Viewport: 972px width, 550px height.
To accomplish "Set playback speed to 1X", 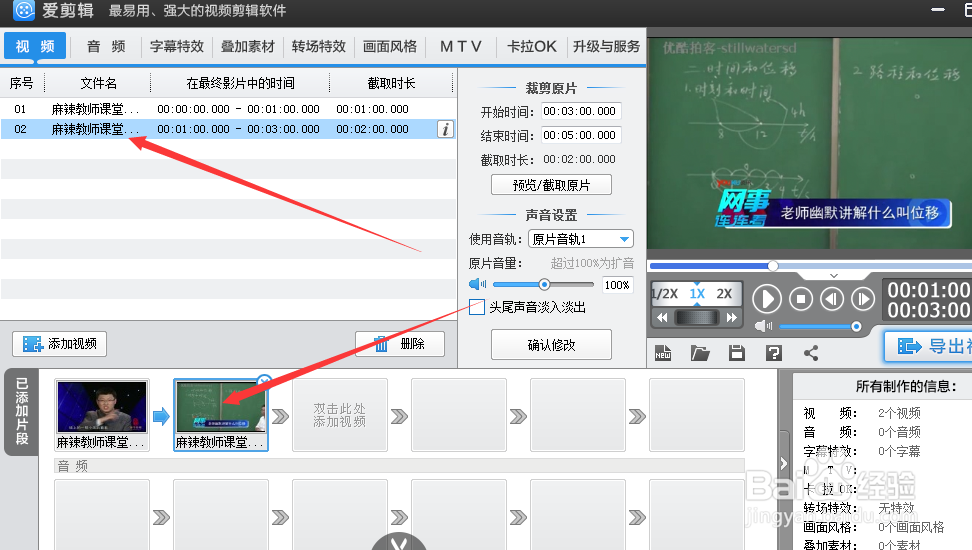I will click(x=697, y=294).
